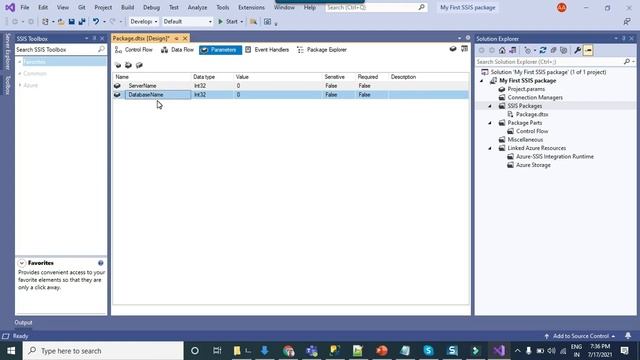Click the Home icon in Solution Explorer
The height and width of the screenshot is (360, 640).
[502, 50]
